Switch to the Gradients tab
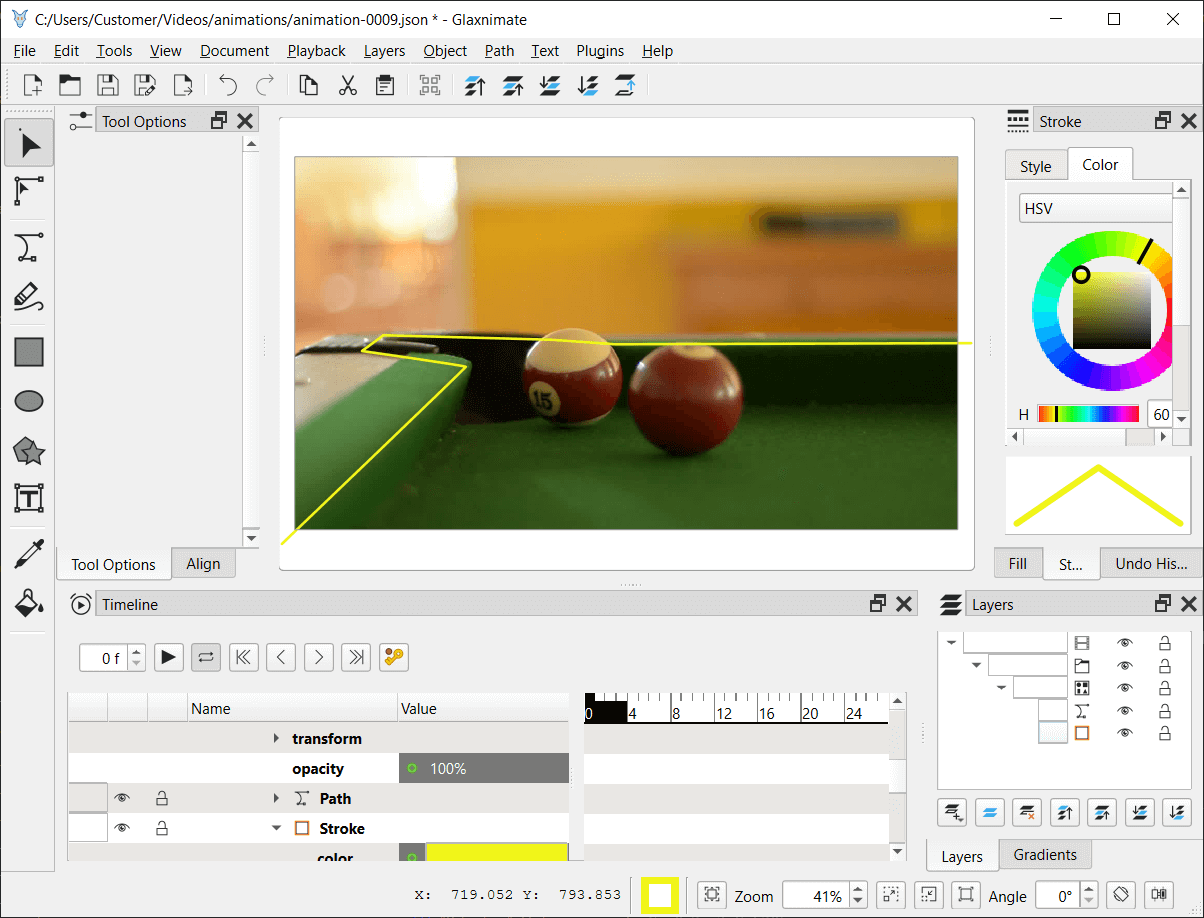The height and width of the screenshot is (918, 1204). pos(1045,855)
